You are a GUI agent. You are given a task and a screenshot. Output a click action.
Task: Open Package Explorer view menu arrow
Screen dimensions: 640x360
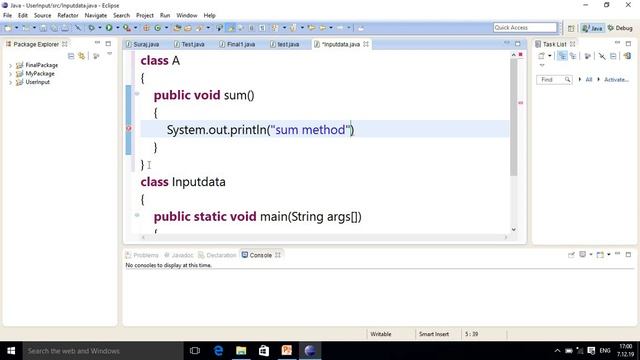pyautogui.click(x=109, y=54)
